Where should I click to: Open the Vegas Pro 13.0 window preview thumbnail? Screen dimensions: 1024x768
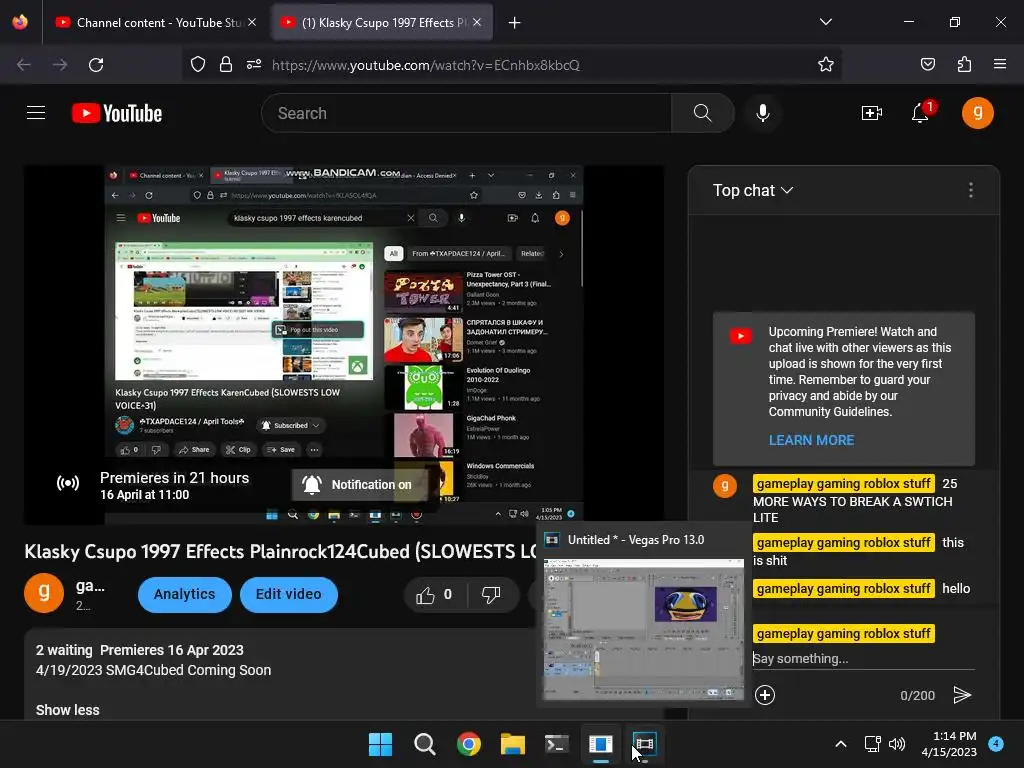tap(643, 629)
